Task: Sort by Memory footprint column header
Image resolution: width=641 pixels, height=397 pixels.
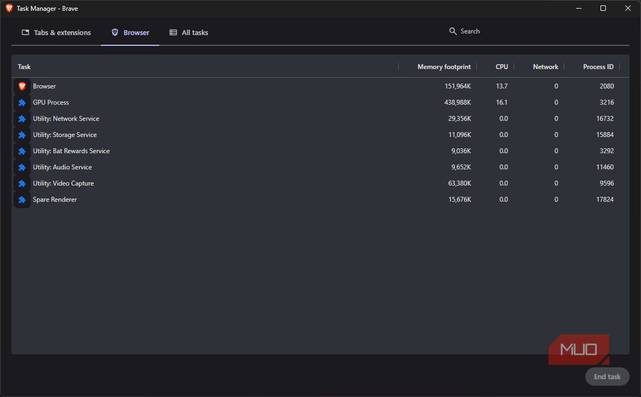Action: (x=444, y=67)
